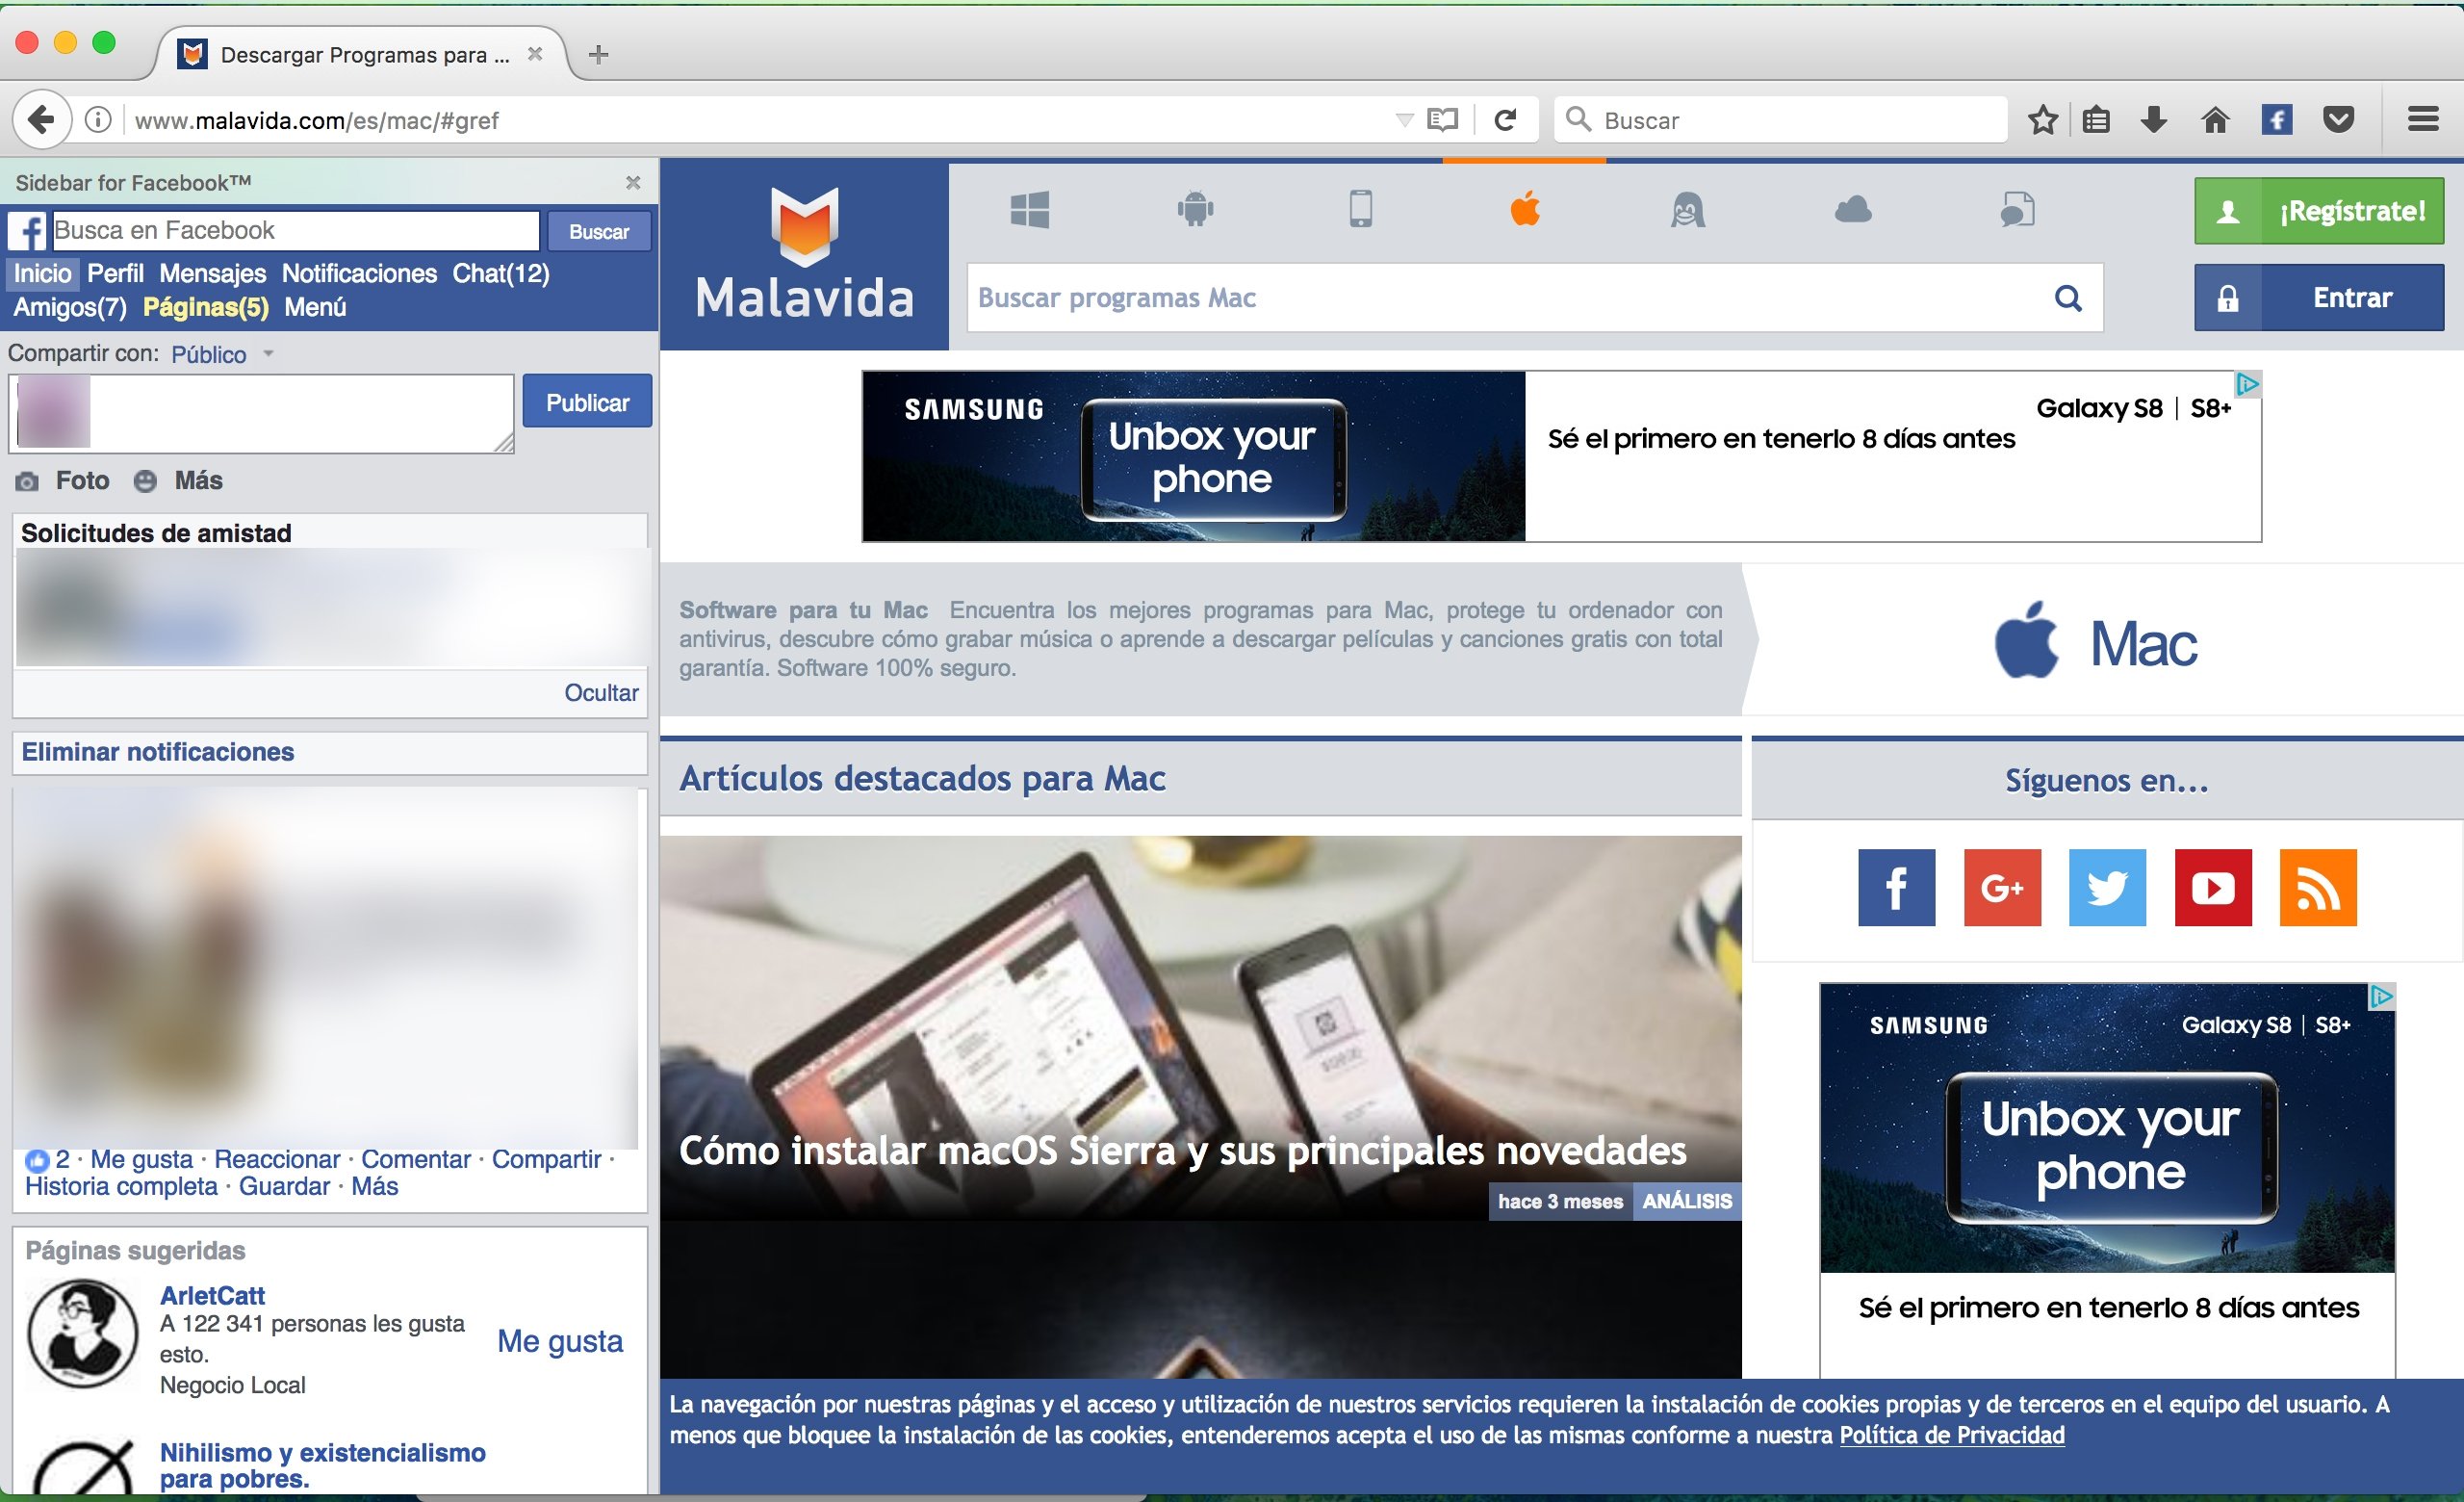Click the Buscar button in Facebook sidebar
This screenshot has width=2464, height=1502.
click(599, 231)
